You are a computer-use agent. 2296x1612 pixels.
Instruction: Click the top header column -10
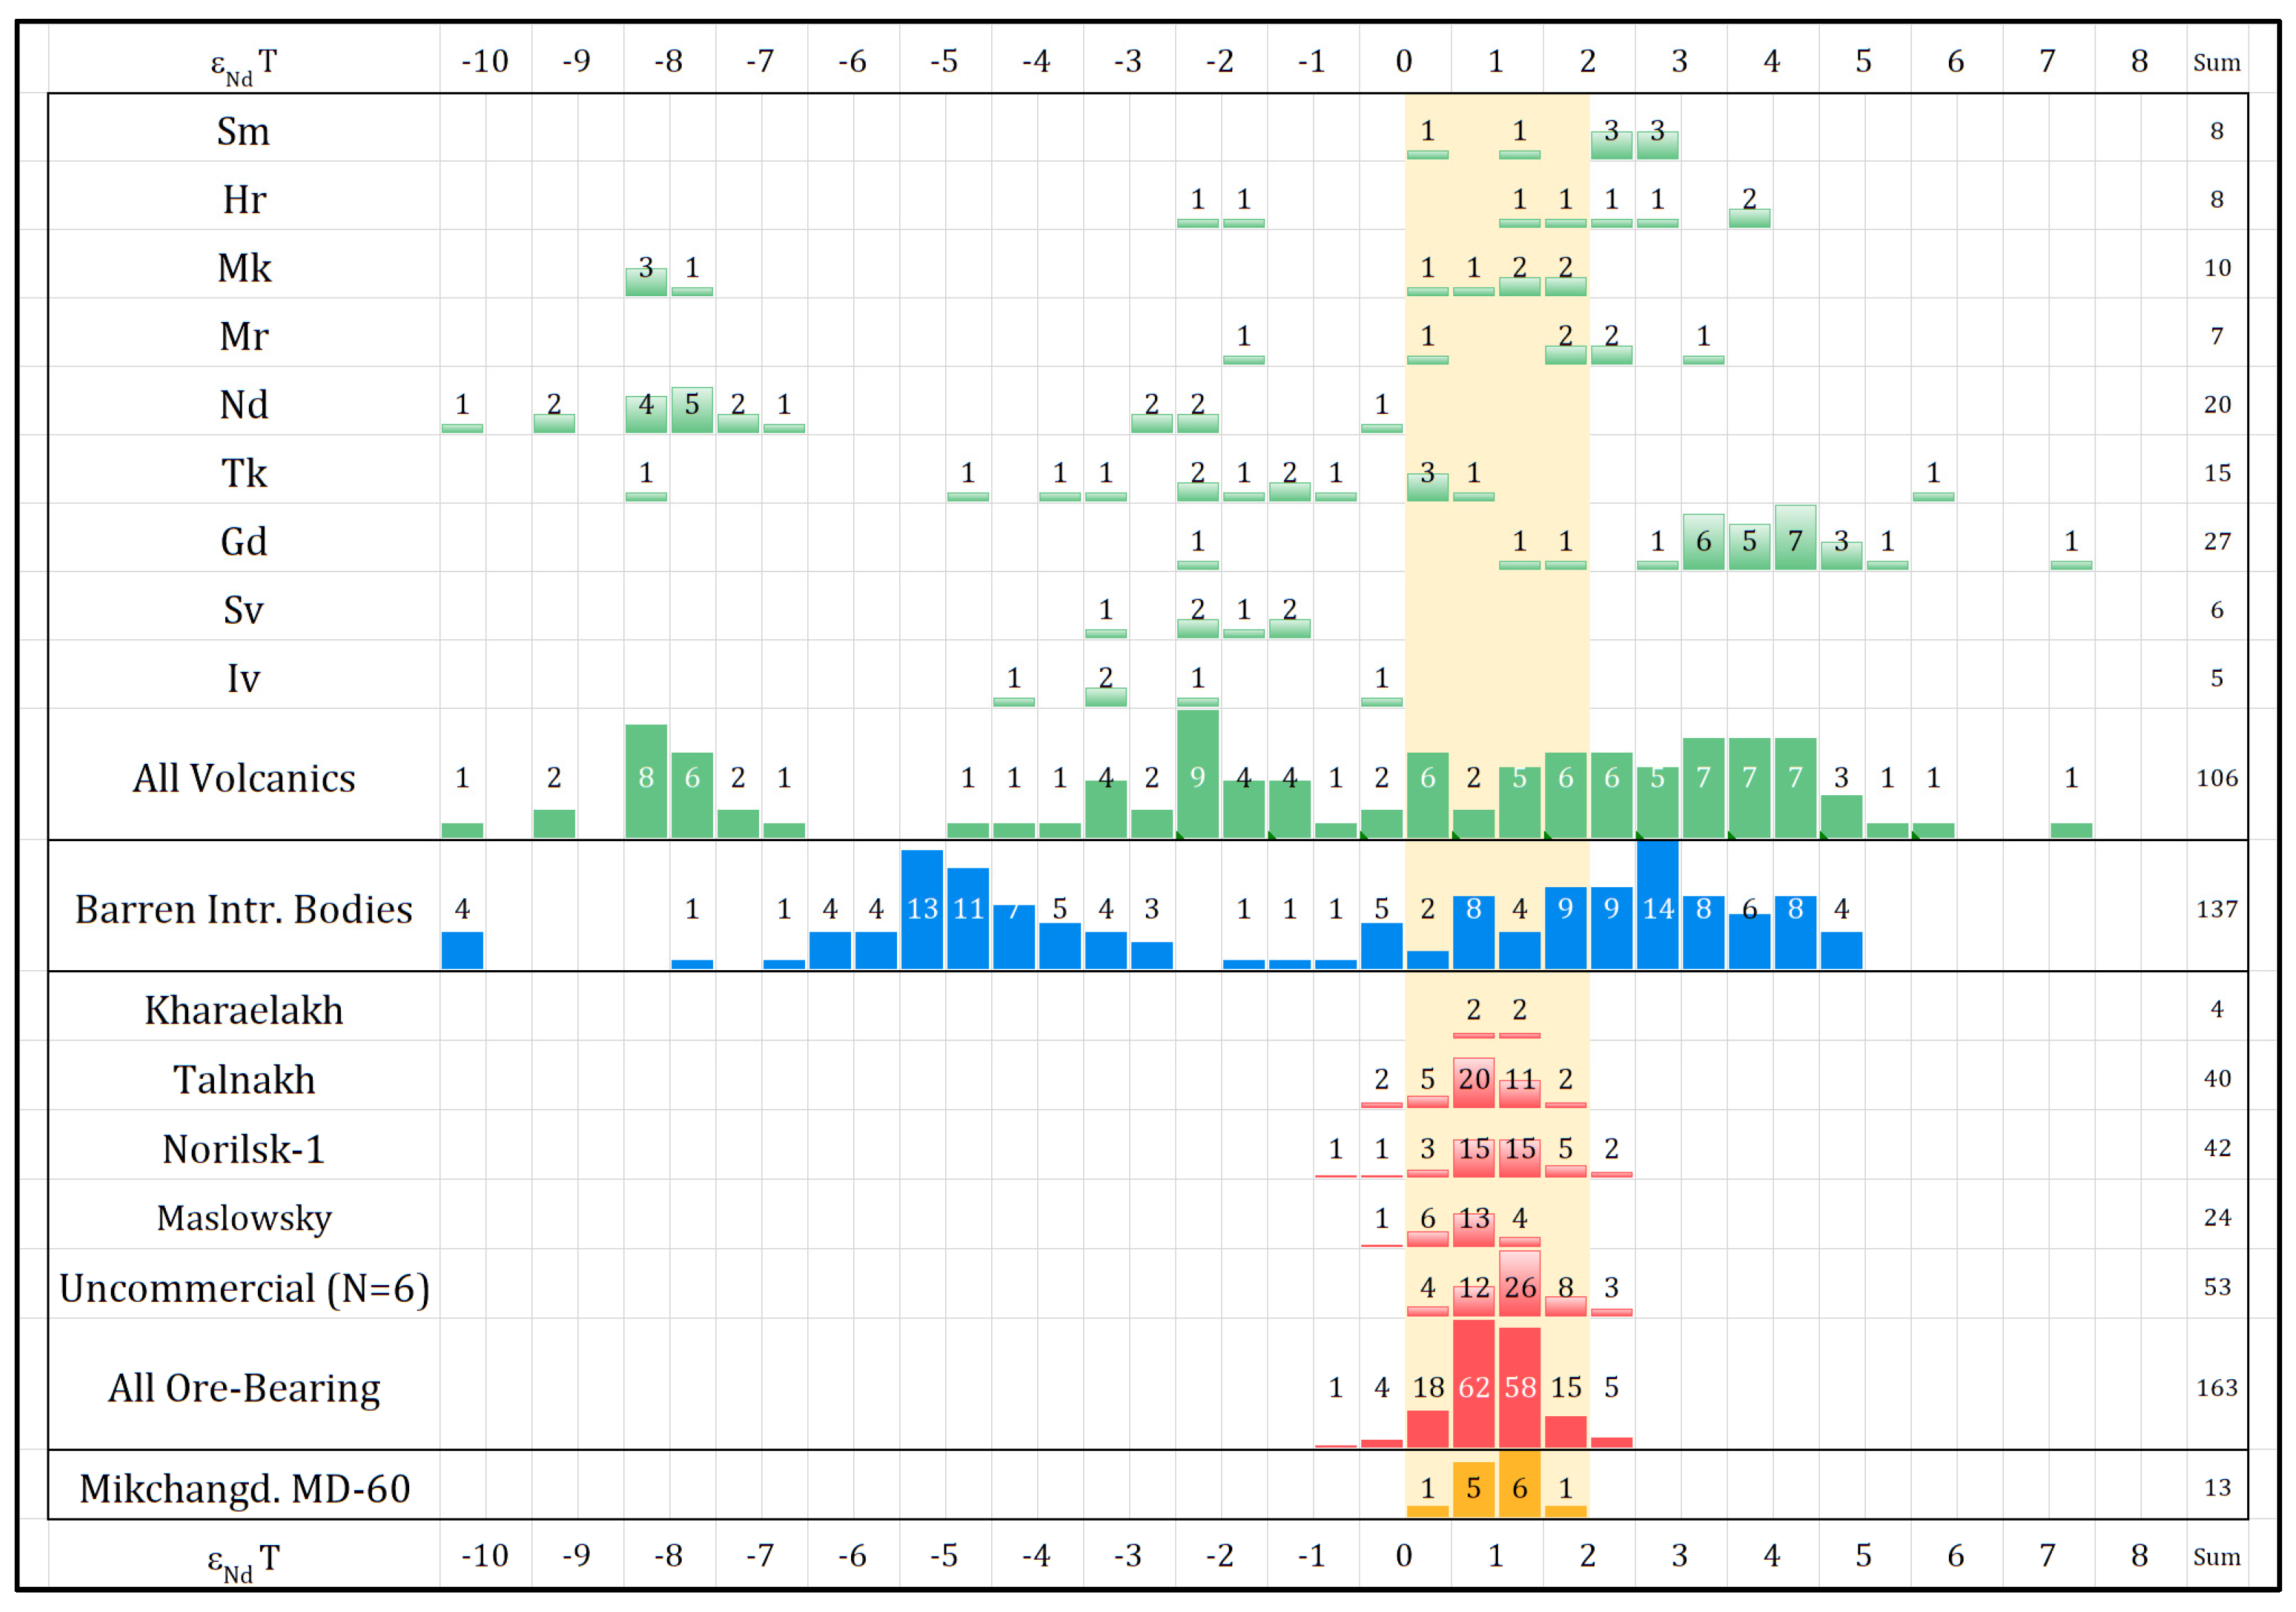click(x=484, y=62)
